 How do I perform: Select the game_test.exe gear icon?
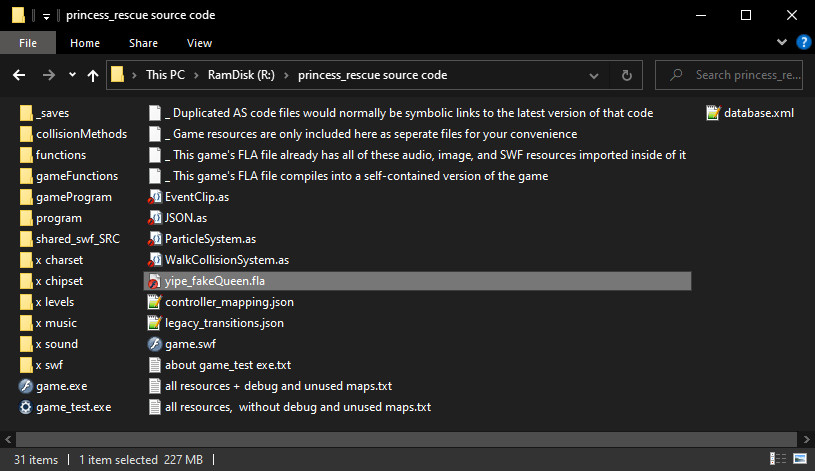(26, 407)
